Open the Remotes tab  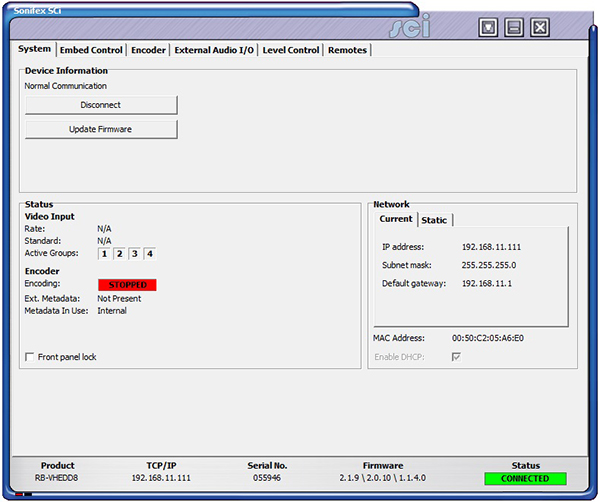(347, 50)
